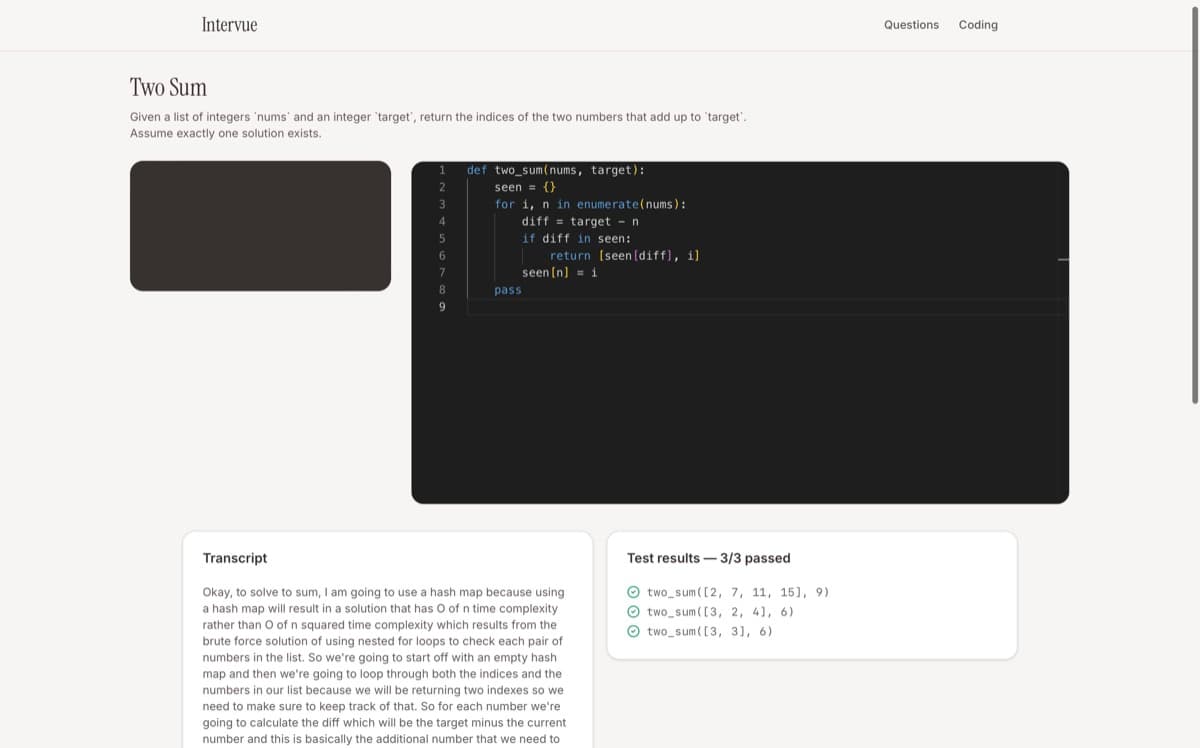Click the 'Test results — 3/3 passed' heading
Image resolution: width=1200 pixels, height=748 pixels.
tap(709, 558)
